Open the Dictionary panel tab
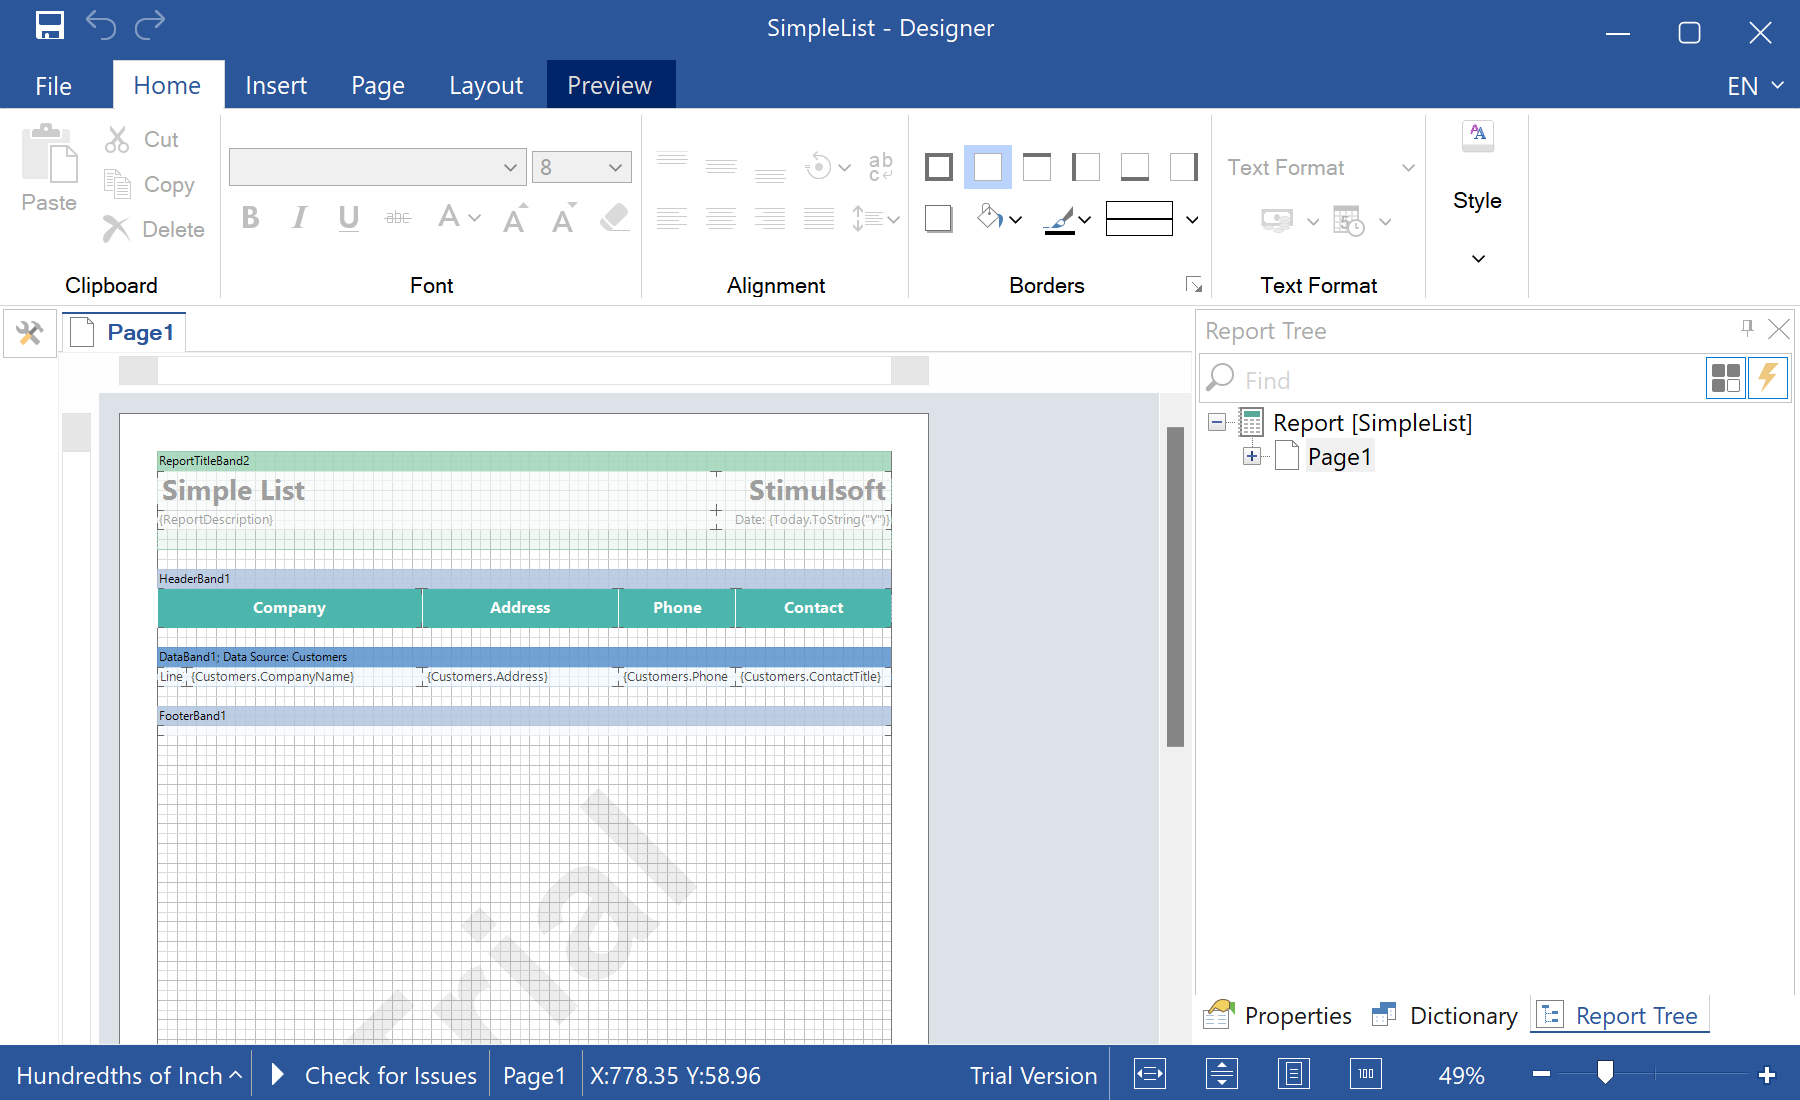The image size is (1800, 1100). coord(1445,1016)
